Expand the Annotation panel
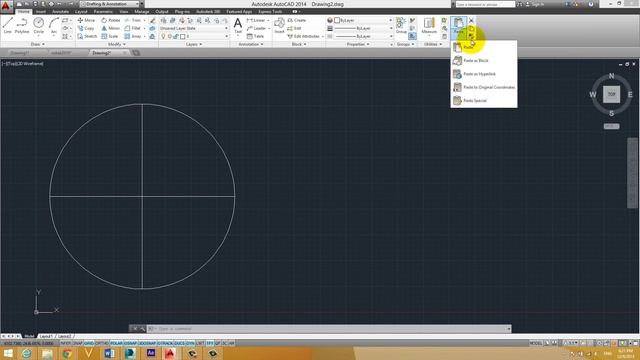640x360 pixels. [x=251, y=44]
